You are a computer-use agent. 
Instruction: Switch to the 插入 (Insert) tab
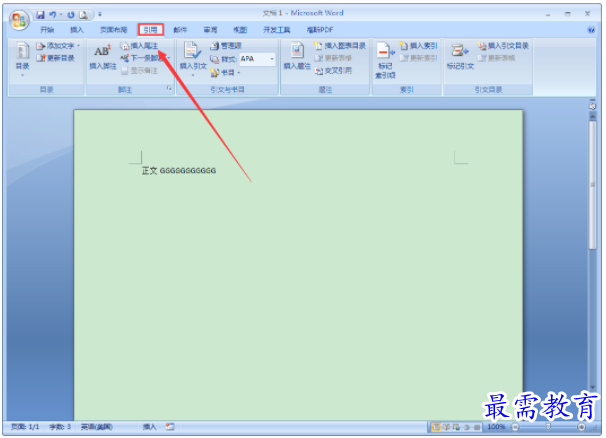click(77, 30)
